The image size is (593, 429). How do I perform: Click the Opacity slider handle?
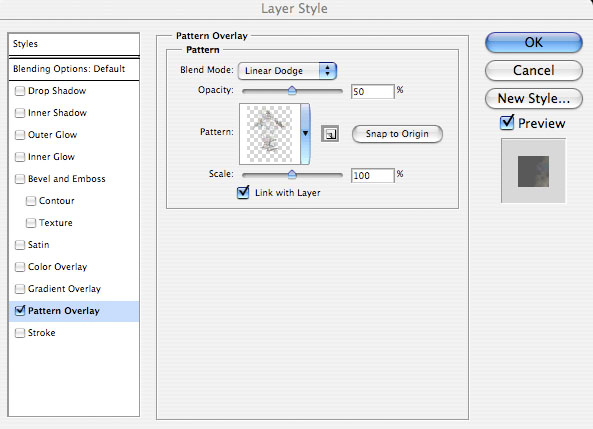click(x=292, y=90)
